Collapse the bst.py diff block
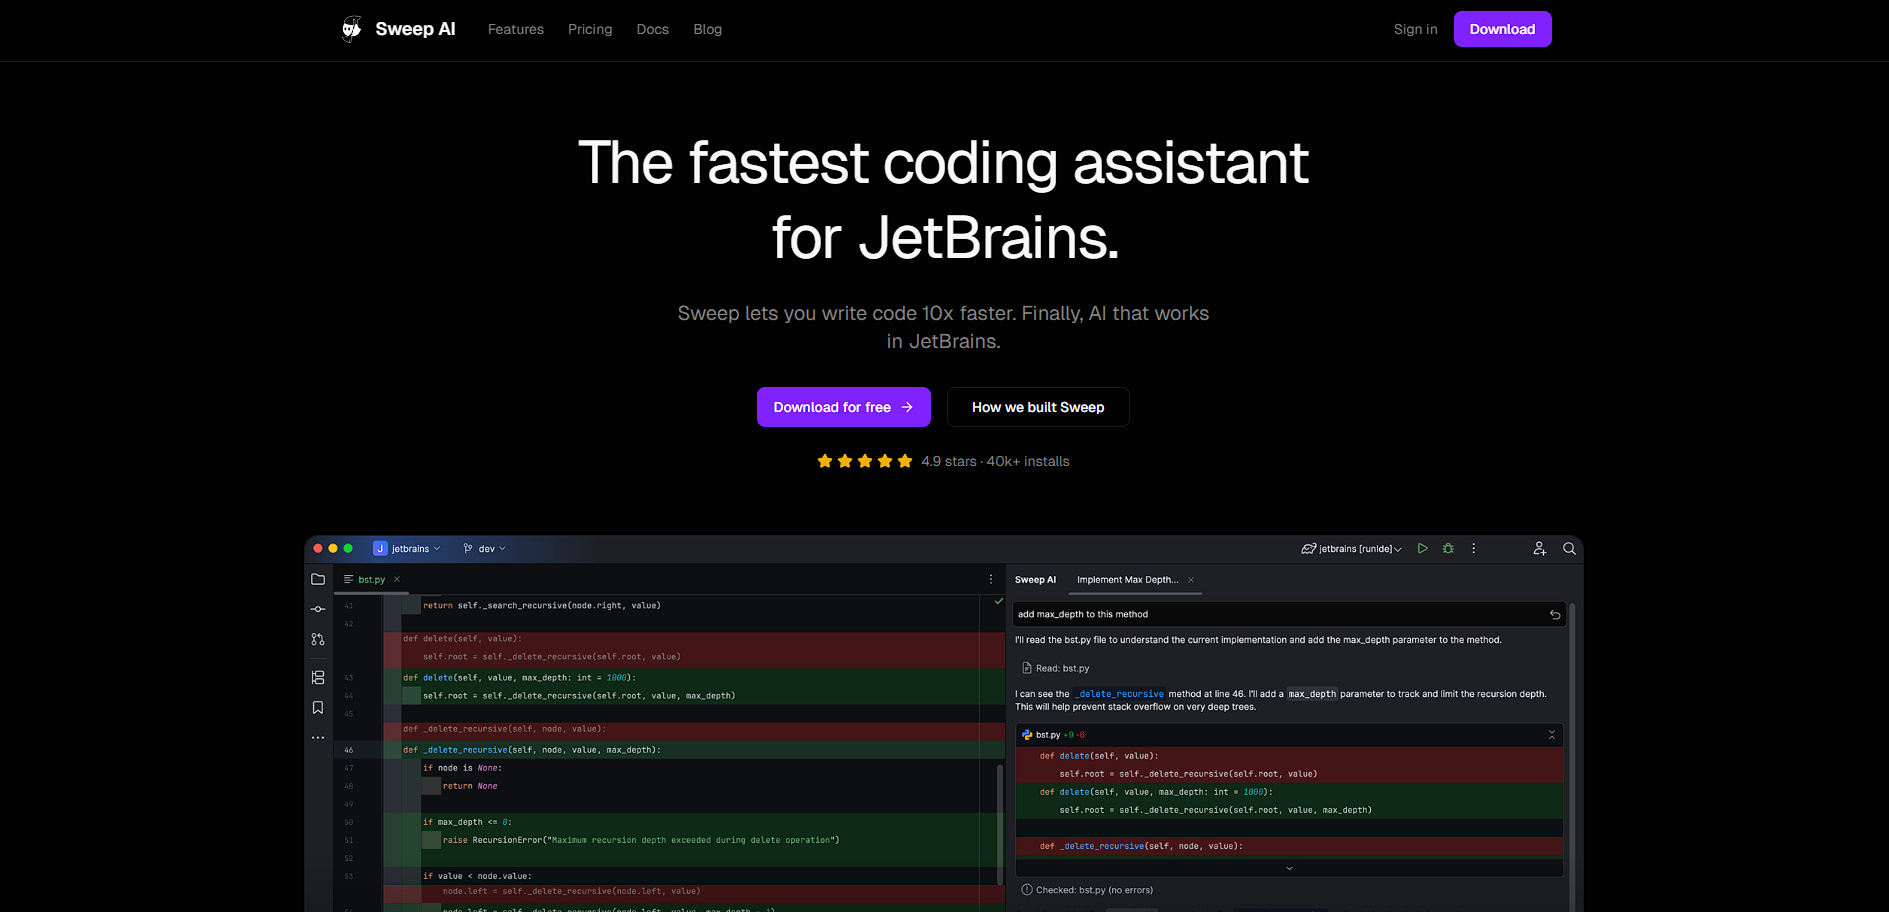The width and height of the screenshot is (1889, 912). pyautogui.click(x=1552, y=735)
